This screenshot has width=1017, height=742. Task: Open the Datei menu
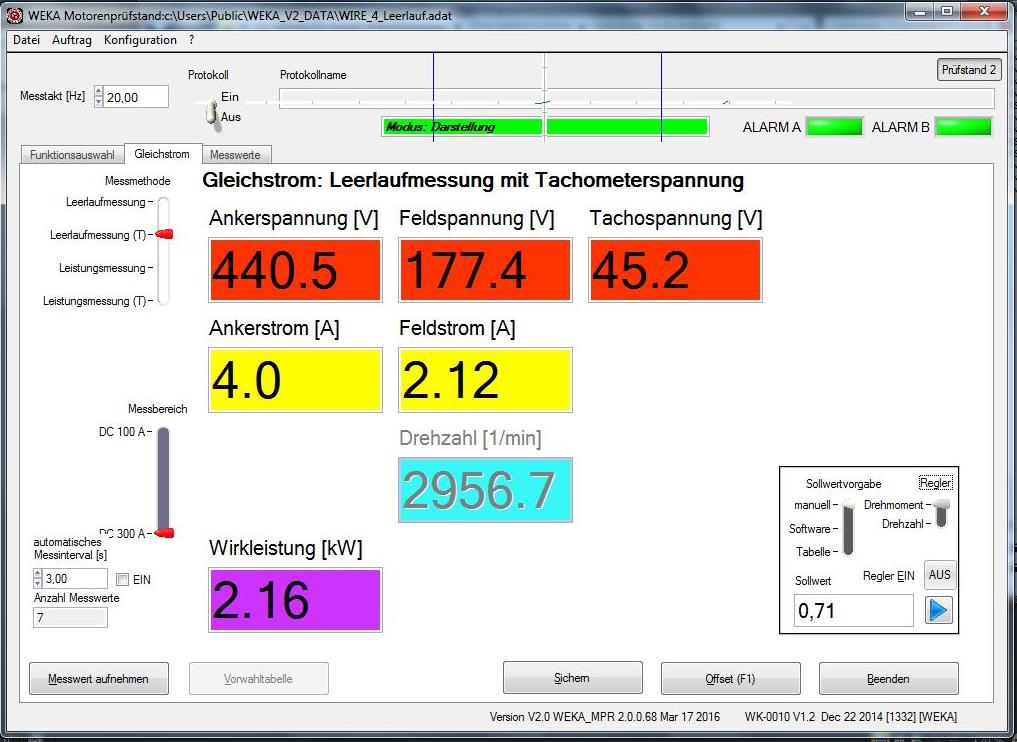[x=26, y=40]
